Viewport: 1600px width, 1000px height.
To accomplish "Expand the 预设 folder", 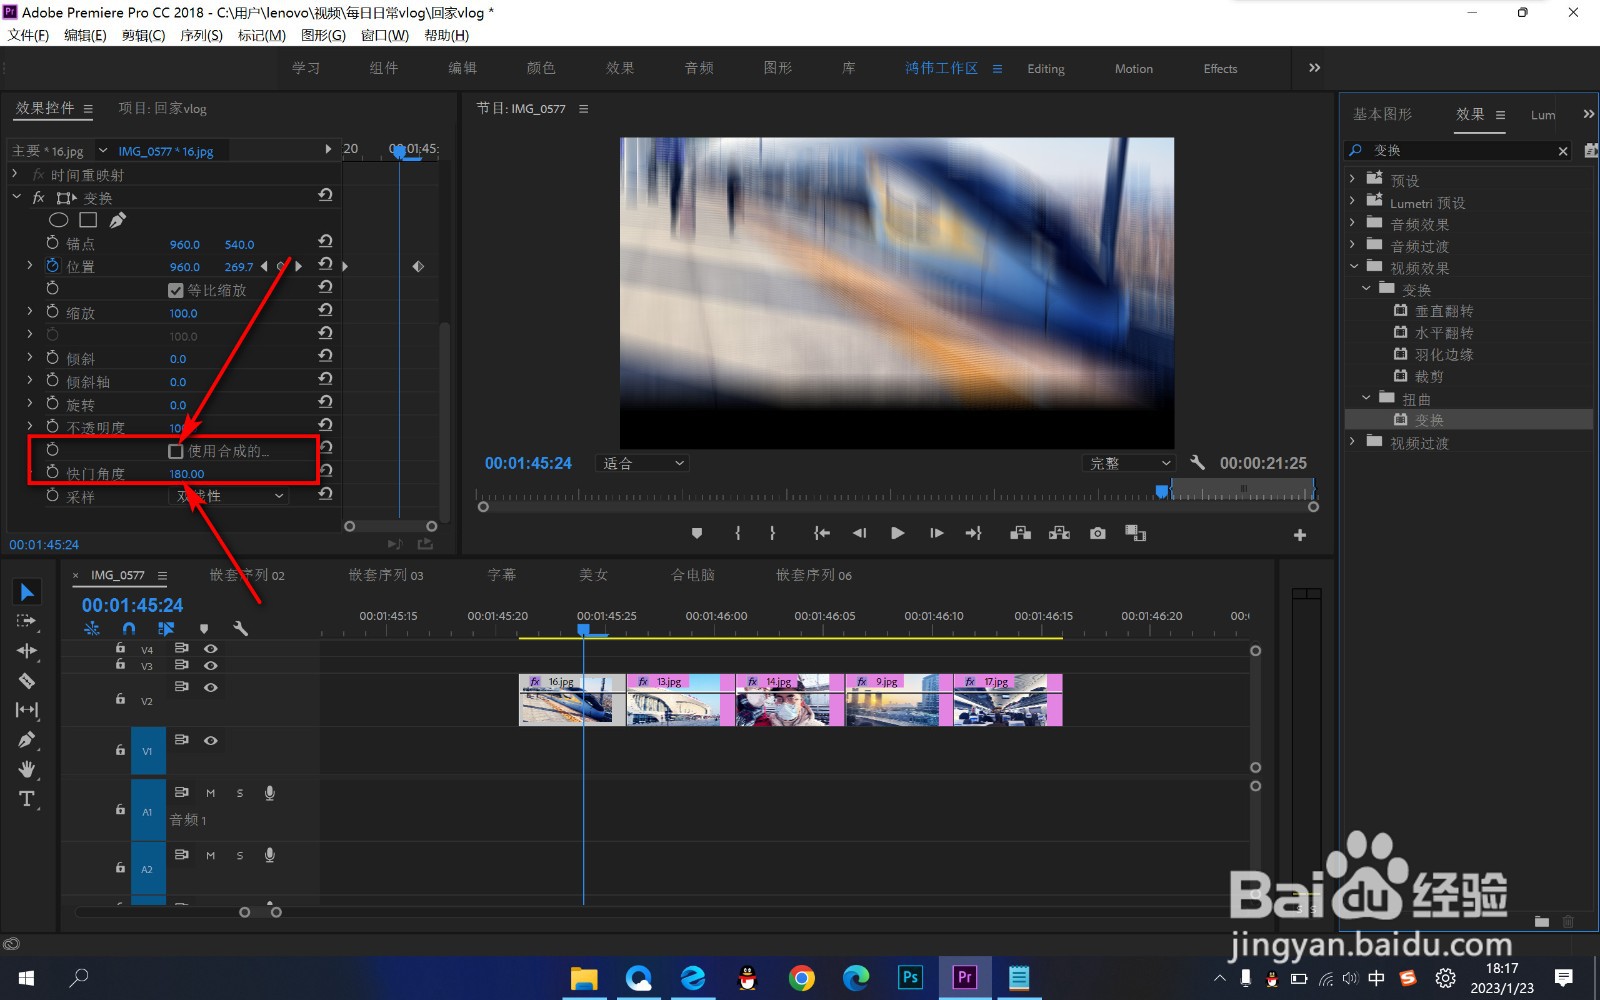I will click(1353, 179).
